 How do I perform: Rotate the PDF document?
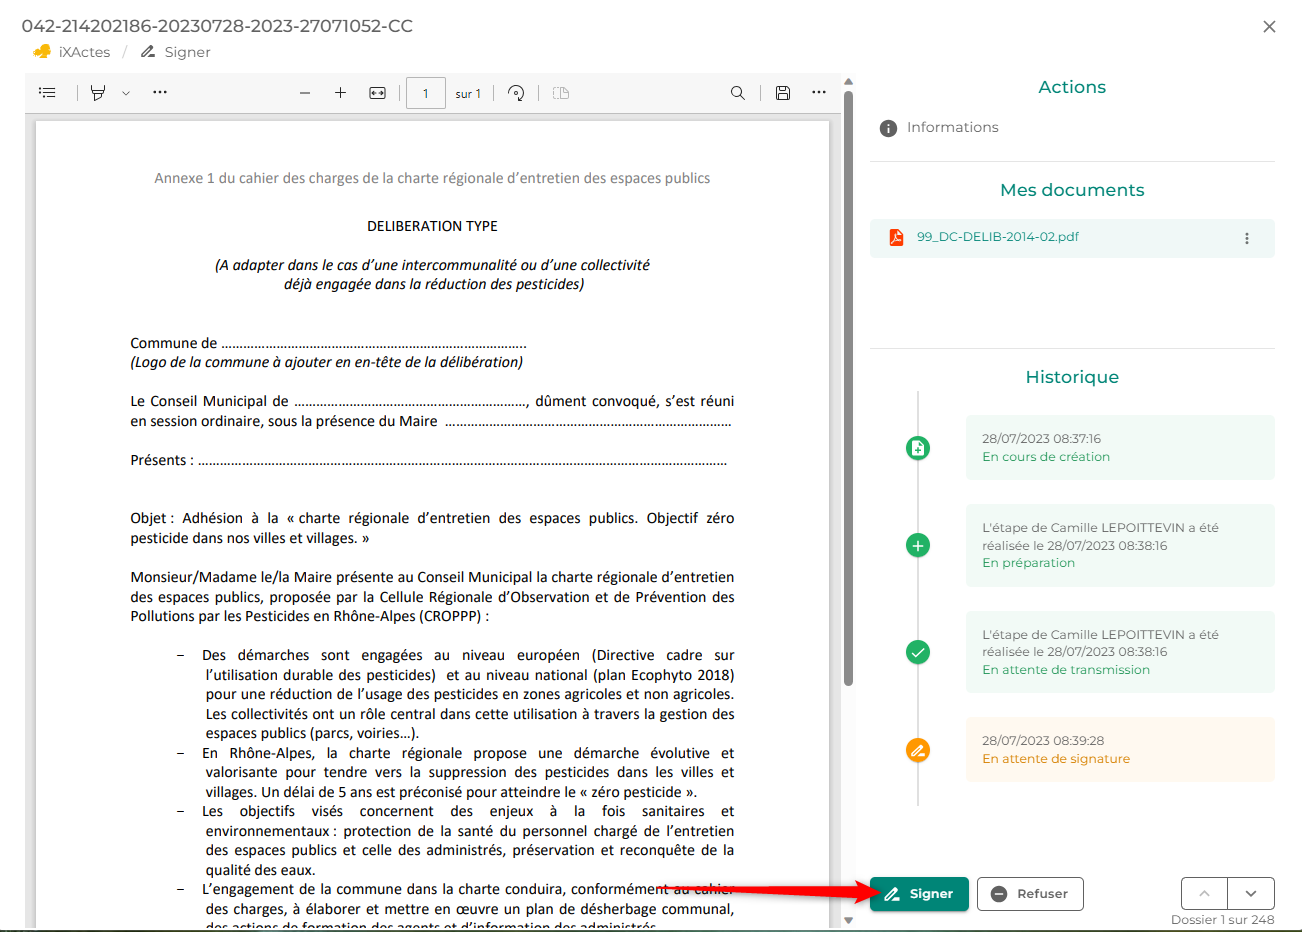point(516,93)
